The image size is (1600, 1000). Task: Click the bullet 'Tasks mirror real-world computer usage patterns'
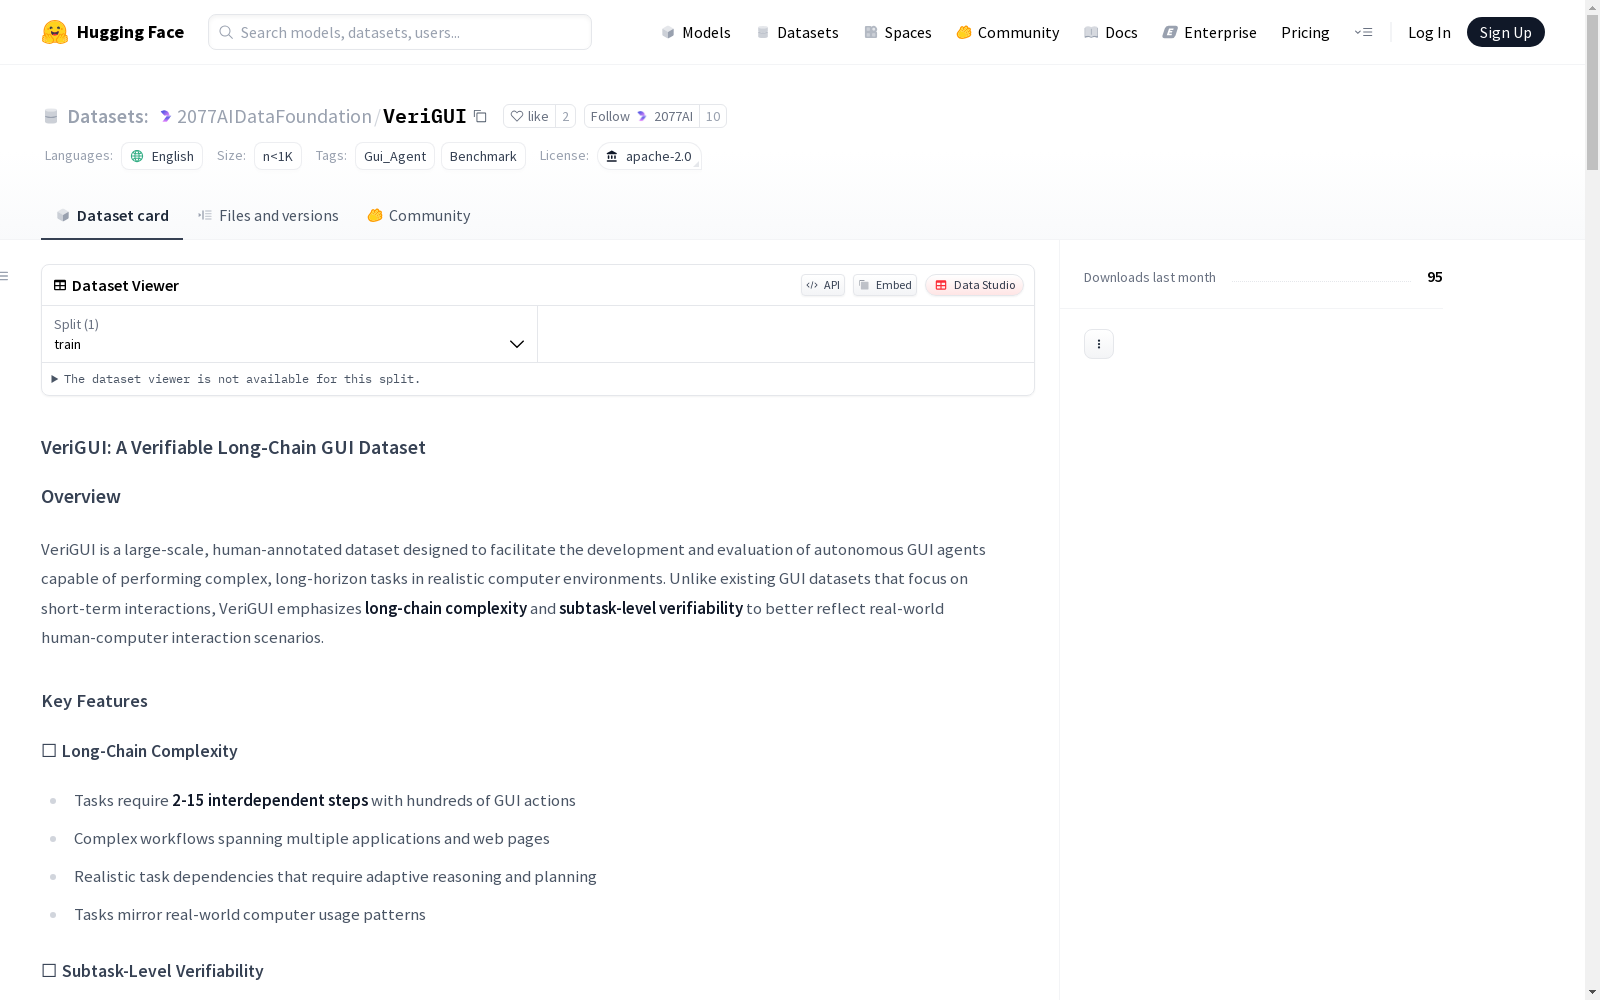tap(250, 914)
